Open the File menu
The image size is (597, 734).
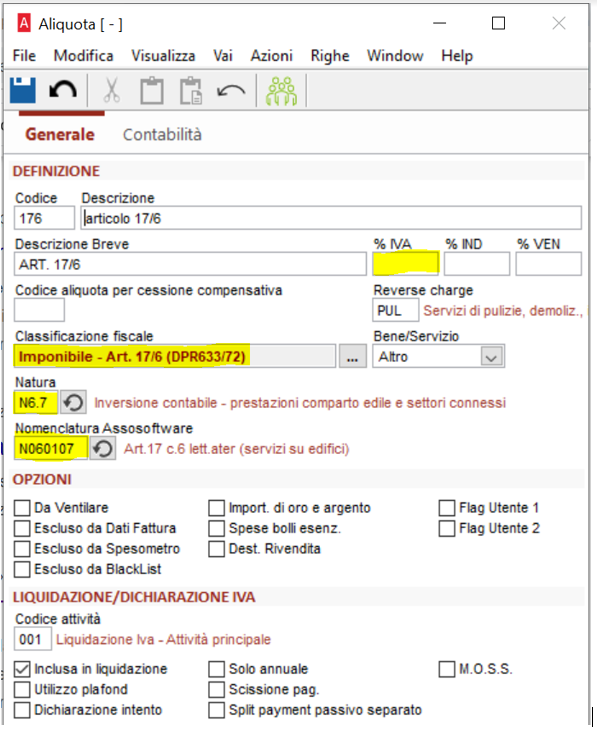(x=24, y=56)
